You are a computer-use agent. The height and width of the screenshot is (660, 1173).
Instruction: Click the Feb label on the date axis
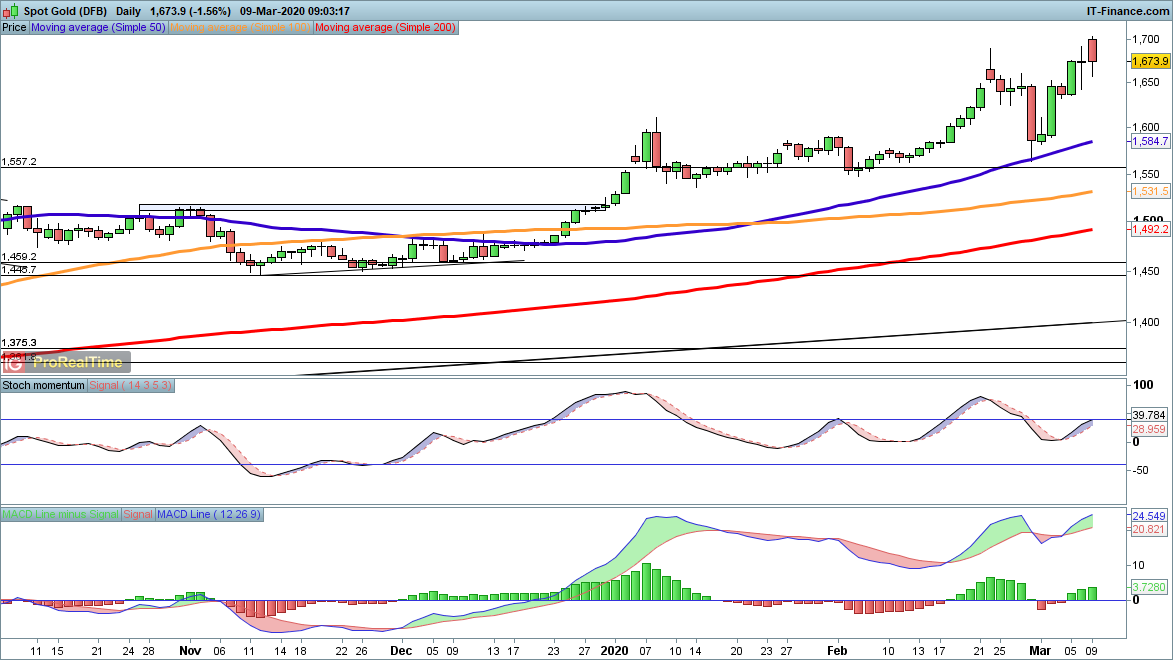pos(836,651)
